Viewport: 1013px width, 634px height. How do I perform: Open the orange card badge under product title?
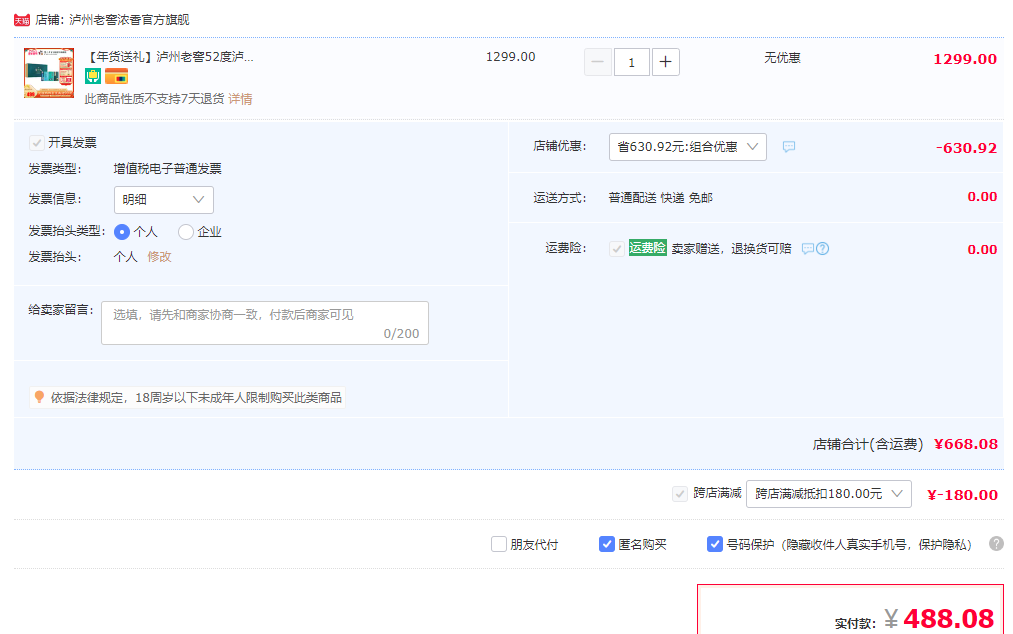click(x=116, y=76)
